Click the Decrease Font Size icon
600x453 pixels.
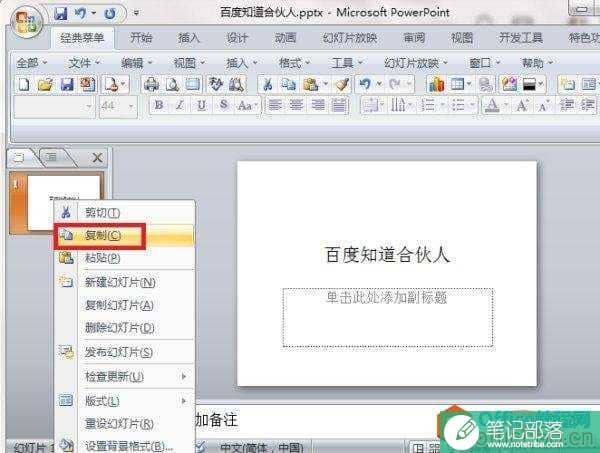coord(543,105)
